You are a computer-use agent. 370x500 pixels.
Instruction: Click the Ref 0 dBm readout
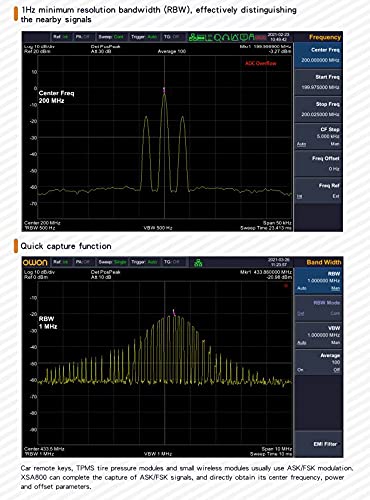coord(35,277)
